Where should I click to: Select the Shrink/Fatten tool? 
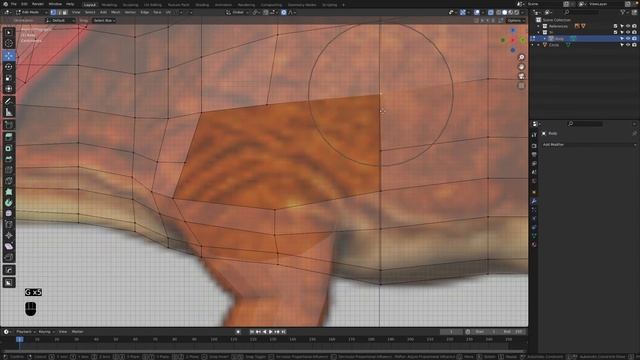pos(9,236)
